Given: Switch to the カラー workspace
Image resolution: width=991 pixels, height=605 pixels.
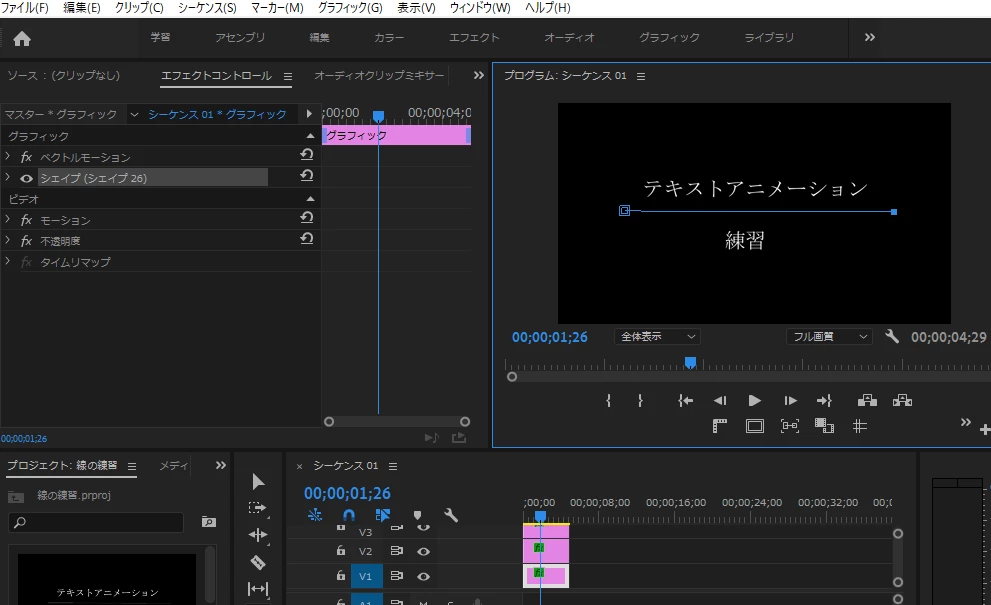Looking at the screenshot, I should 389,37.
